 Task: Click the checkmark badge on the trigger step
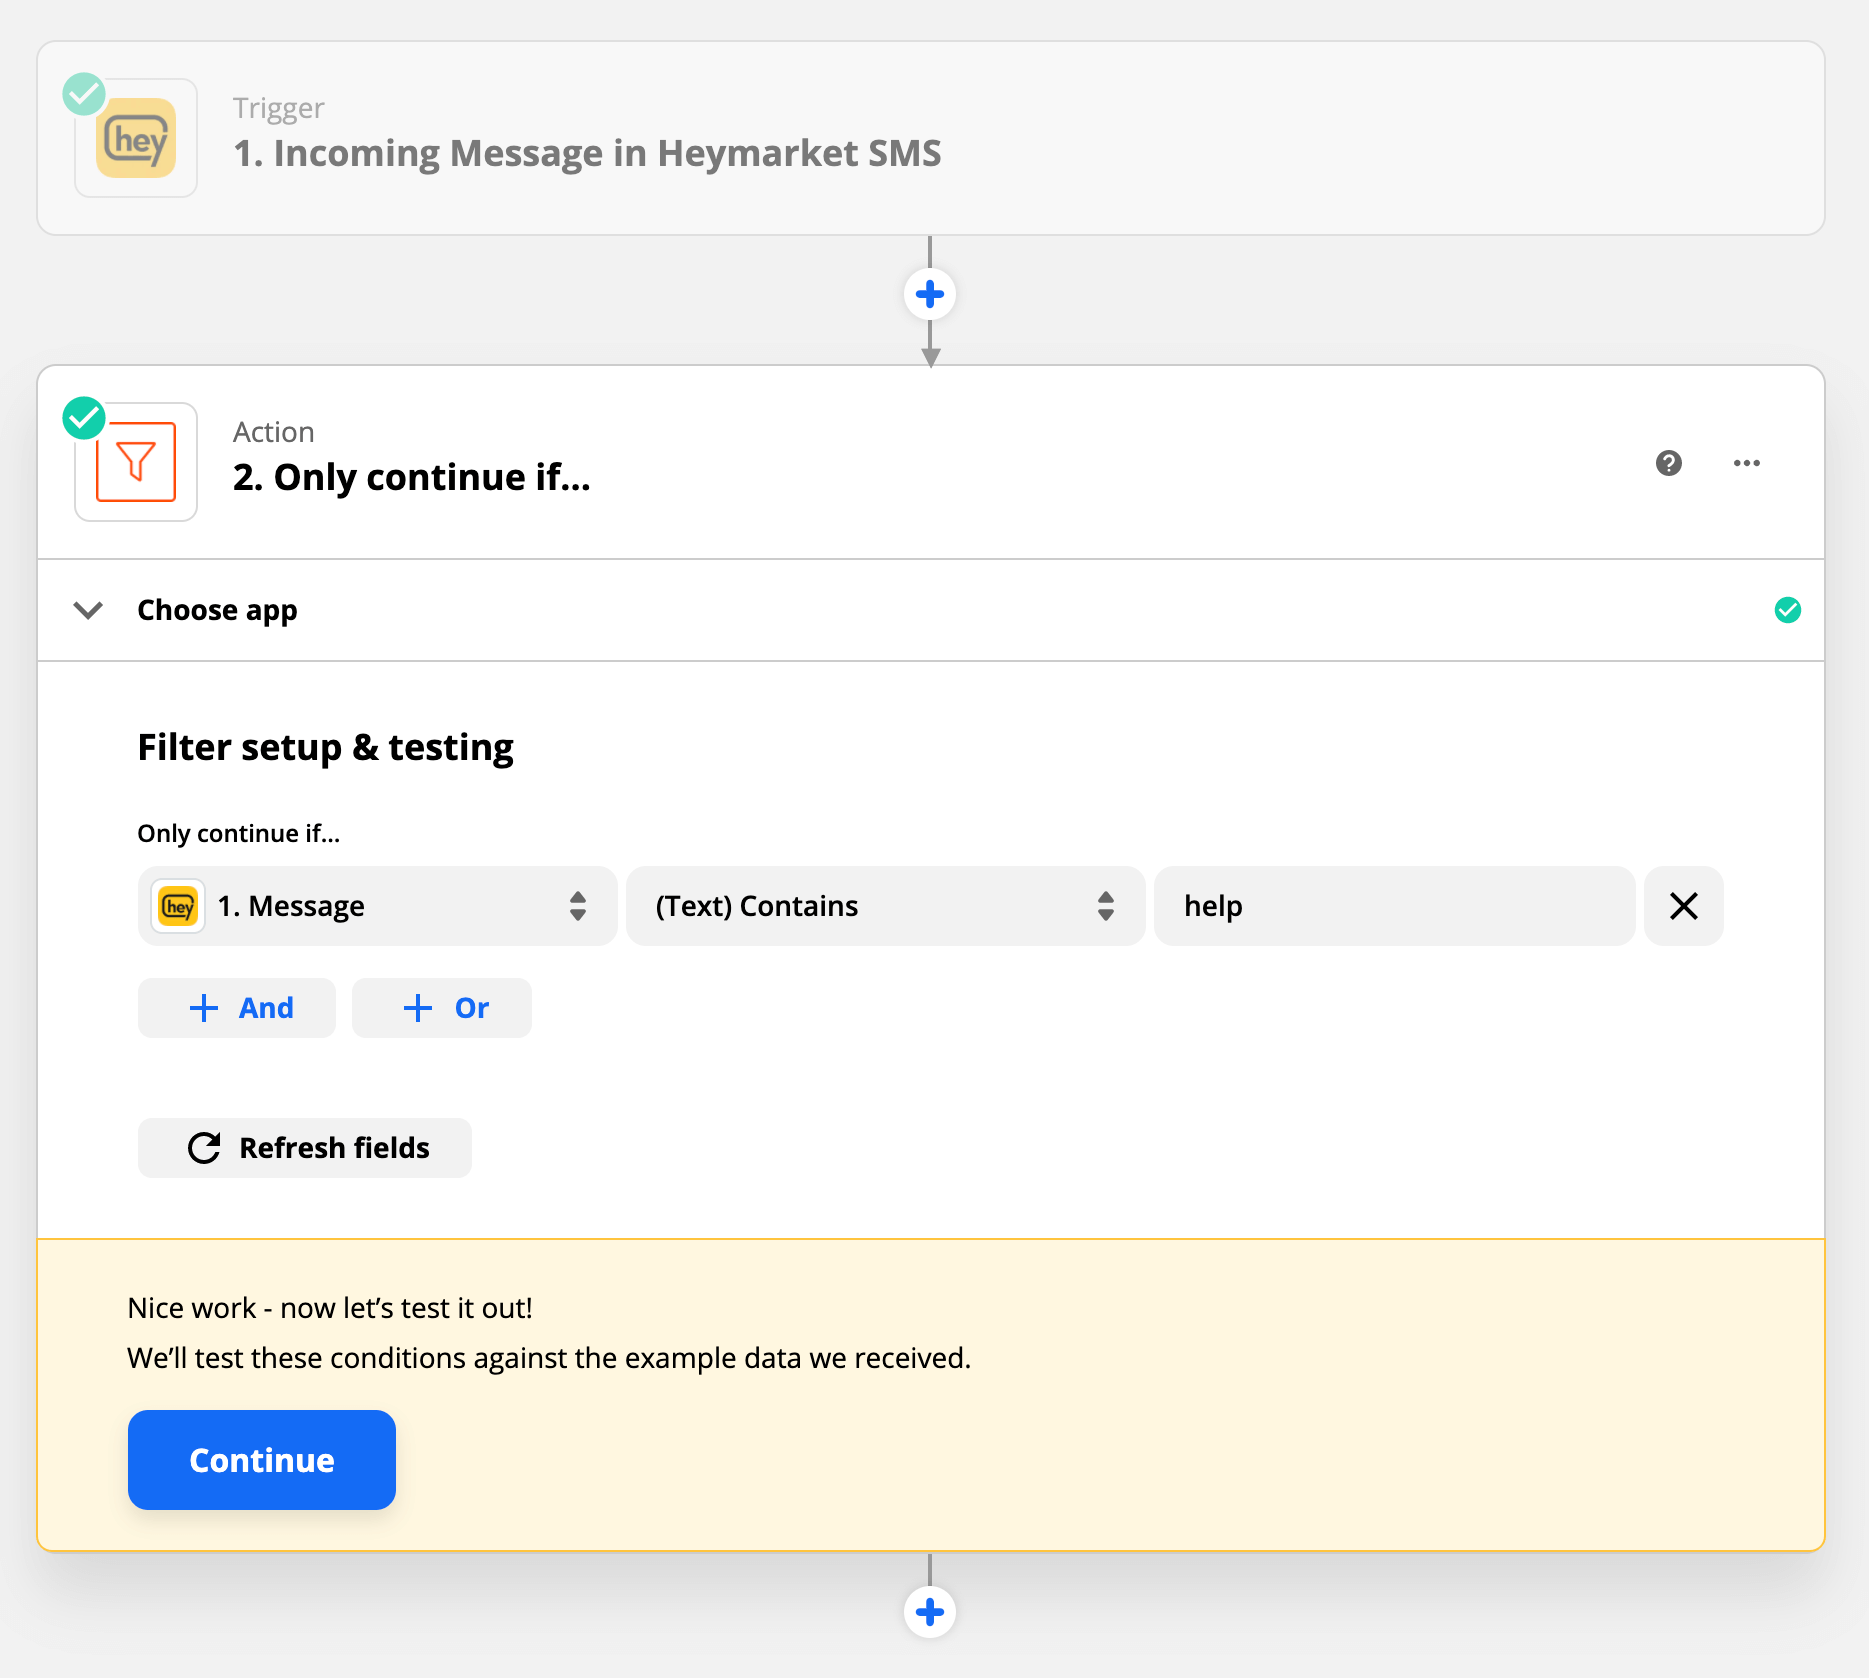tap(84, 94)
